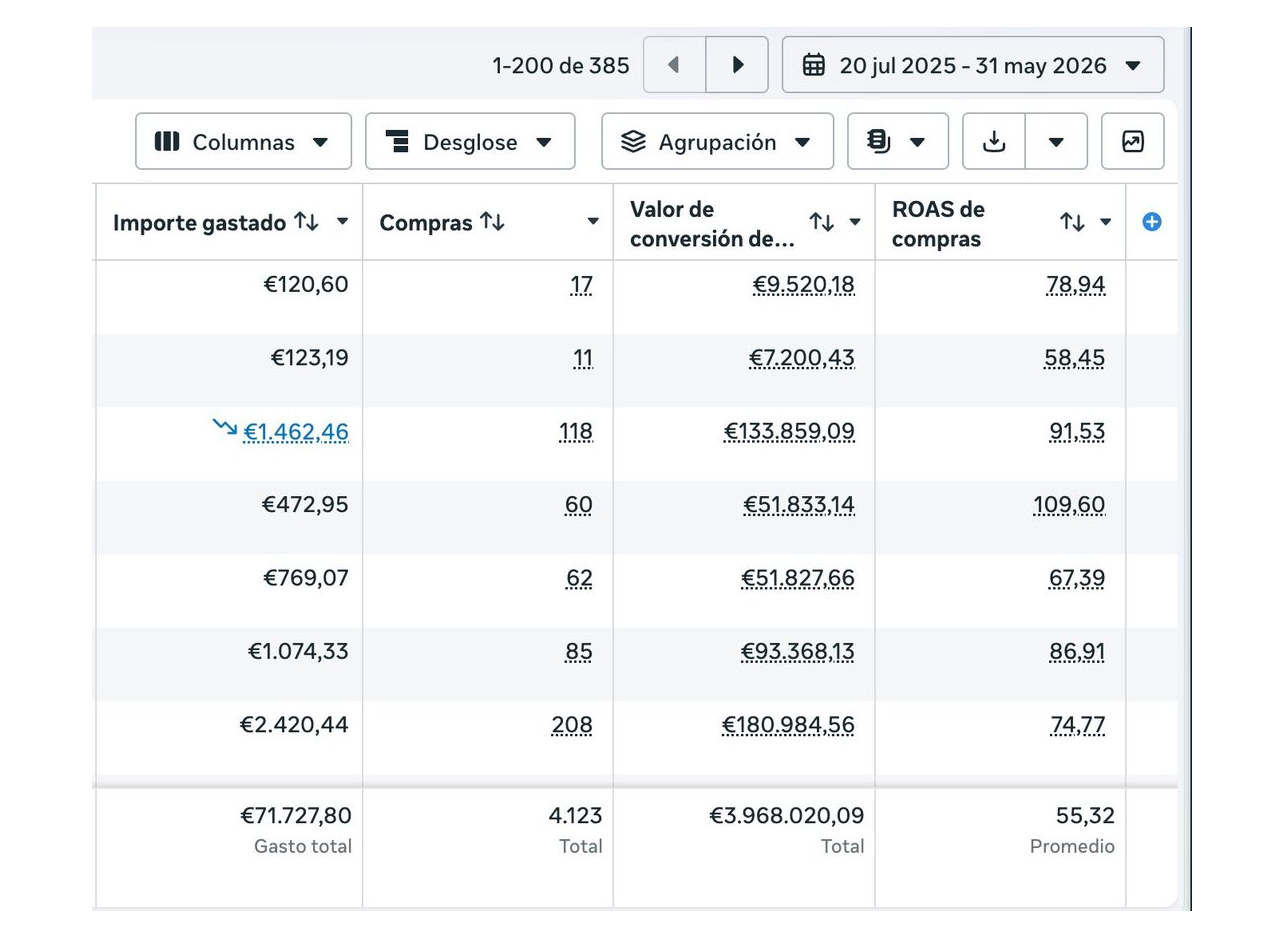Expand export options arrow next to download
Viewport: 1285px width, 938px height.
(x=1056, y=142)
